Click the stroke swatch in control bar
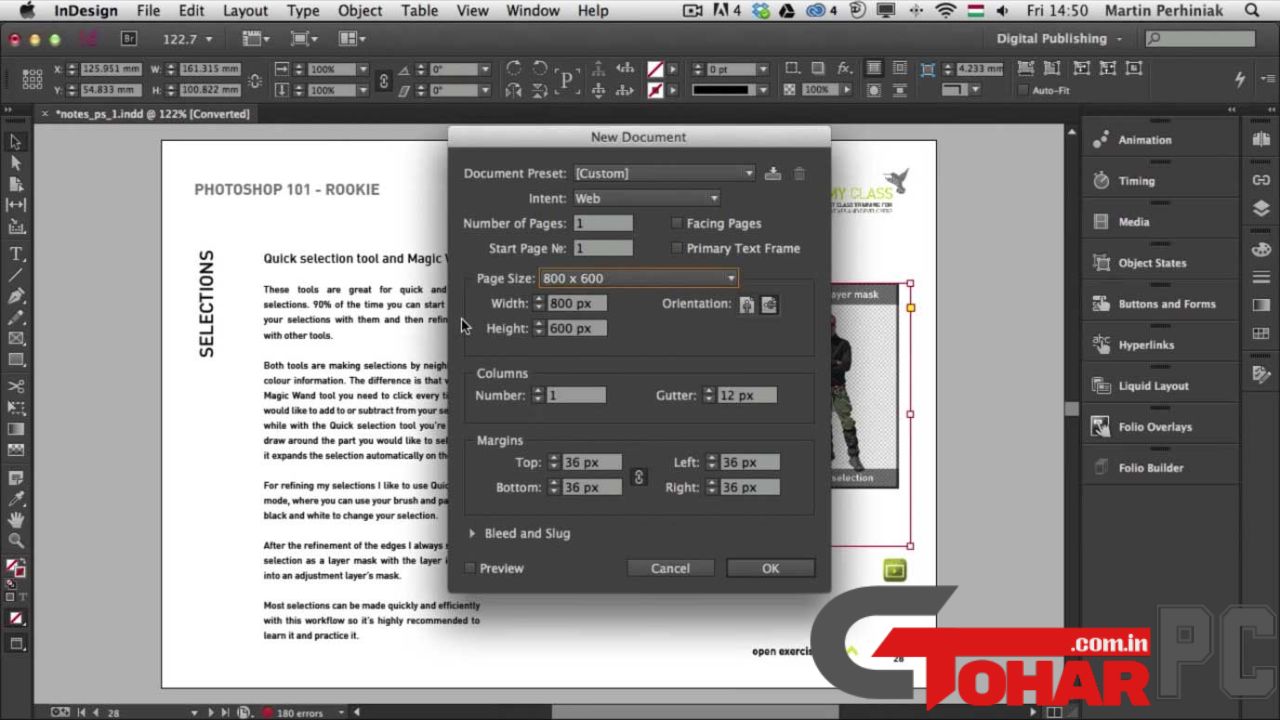This screenshot has height=720, width=1280. 655,90
